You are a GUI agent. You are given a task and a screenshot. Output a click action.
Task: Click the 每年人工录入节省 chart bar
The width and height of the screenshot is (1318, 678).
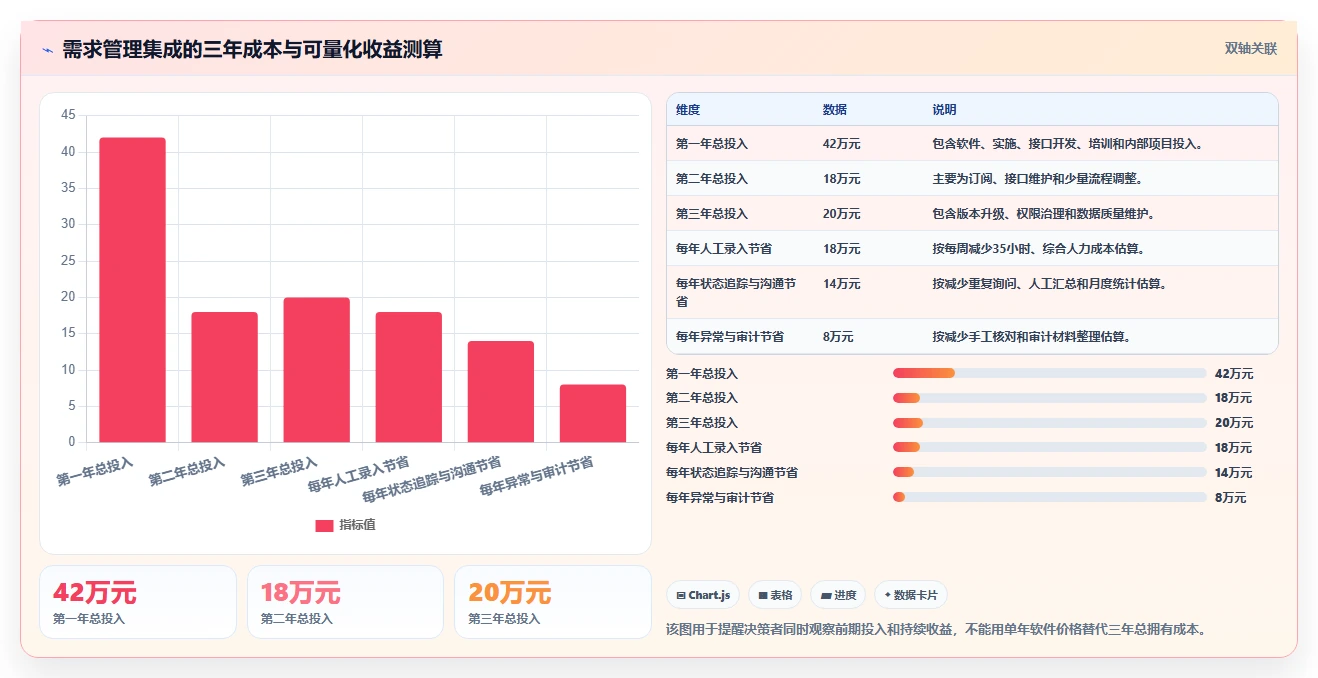pyautogui.click(x=408, y=377)
